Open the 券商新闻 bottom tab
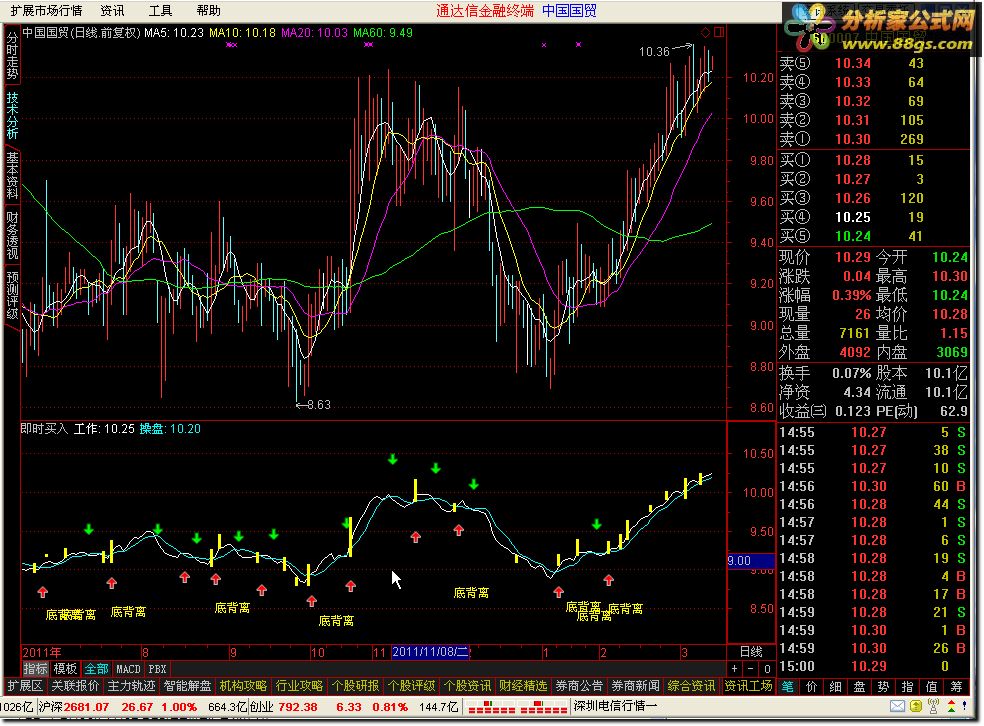The width and height of the screenshot is (984, 726). (635, 686)
